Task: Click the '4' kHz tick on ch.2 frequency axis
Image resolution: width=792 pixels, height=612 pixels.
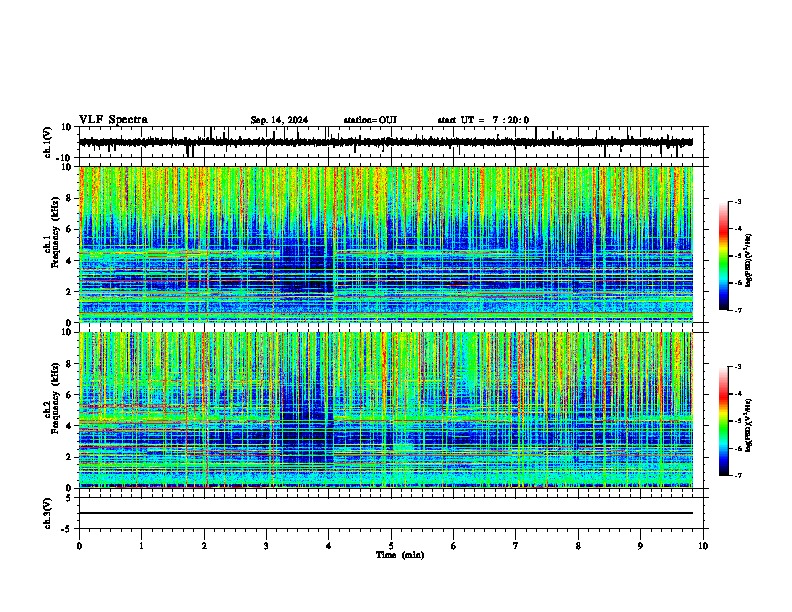Action: click(x=70, y=426)
